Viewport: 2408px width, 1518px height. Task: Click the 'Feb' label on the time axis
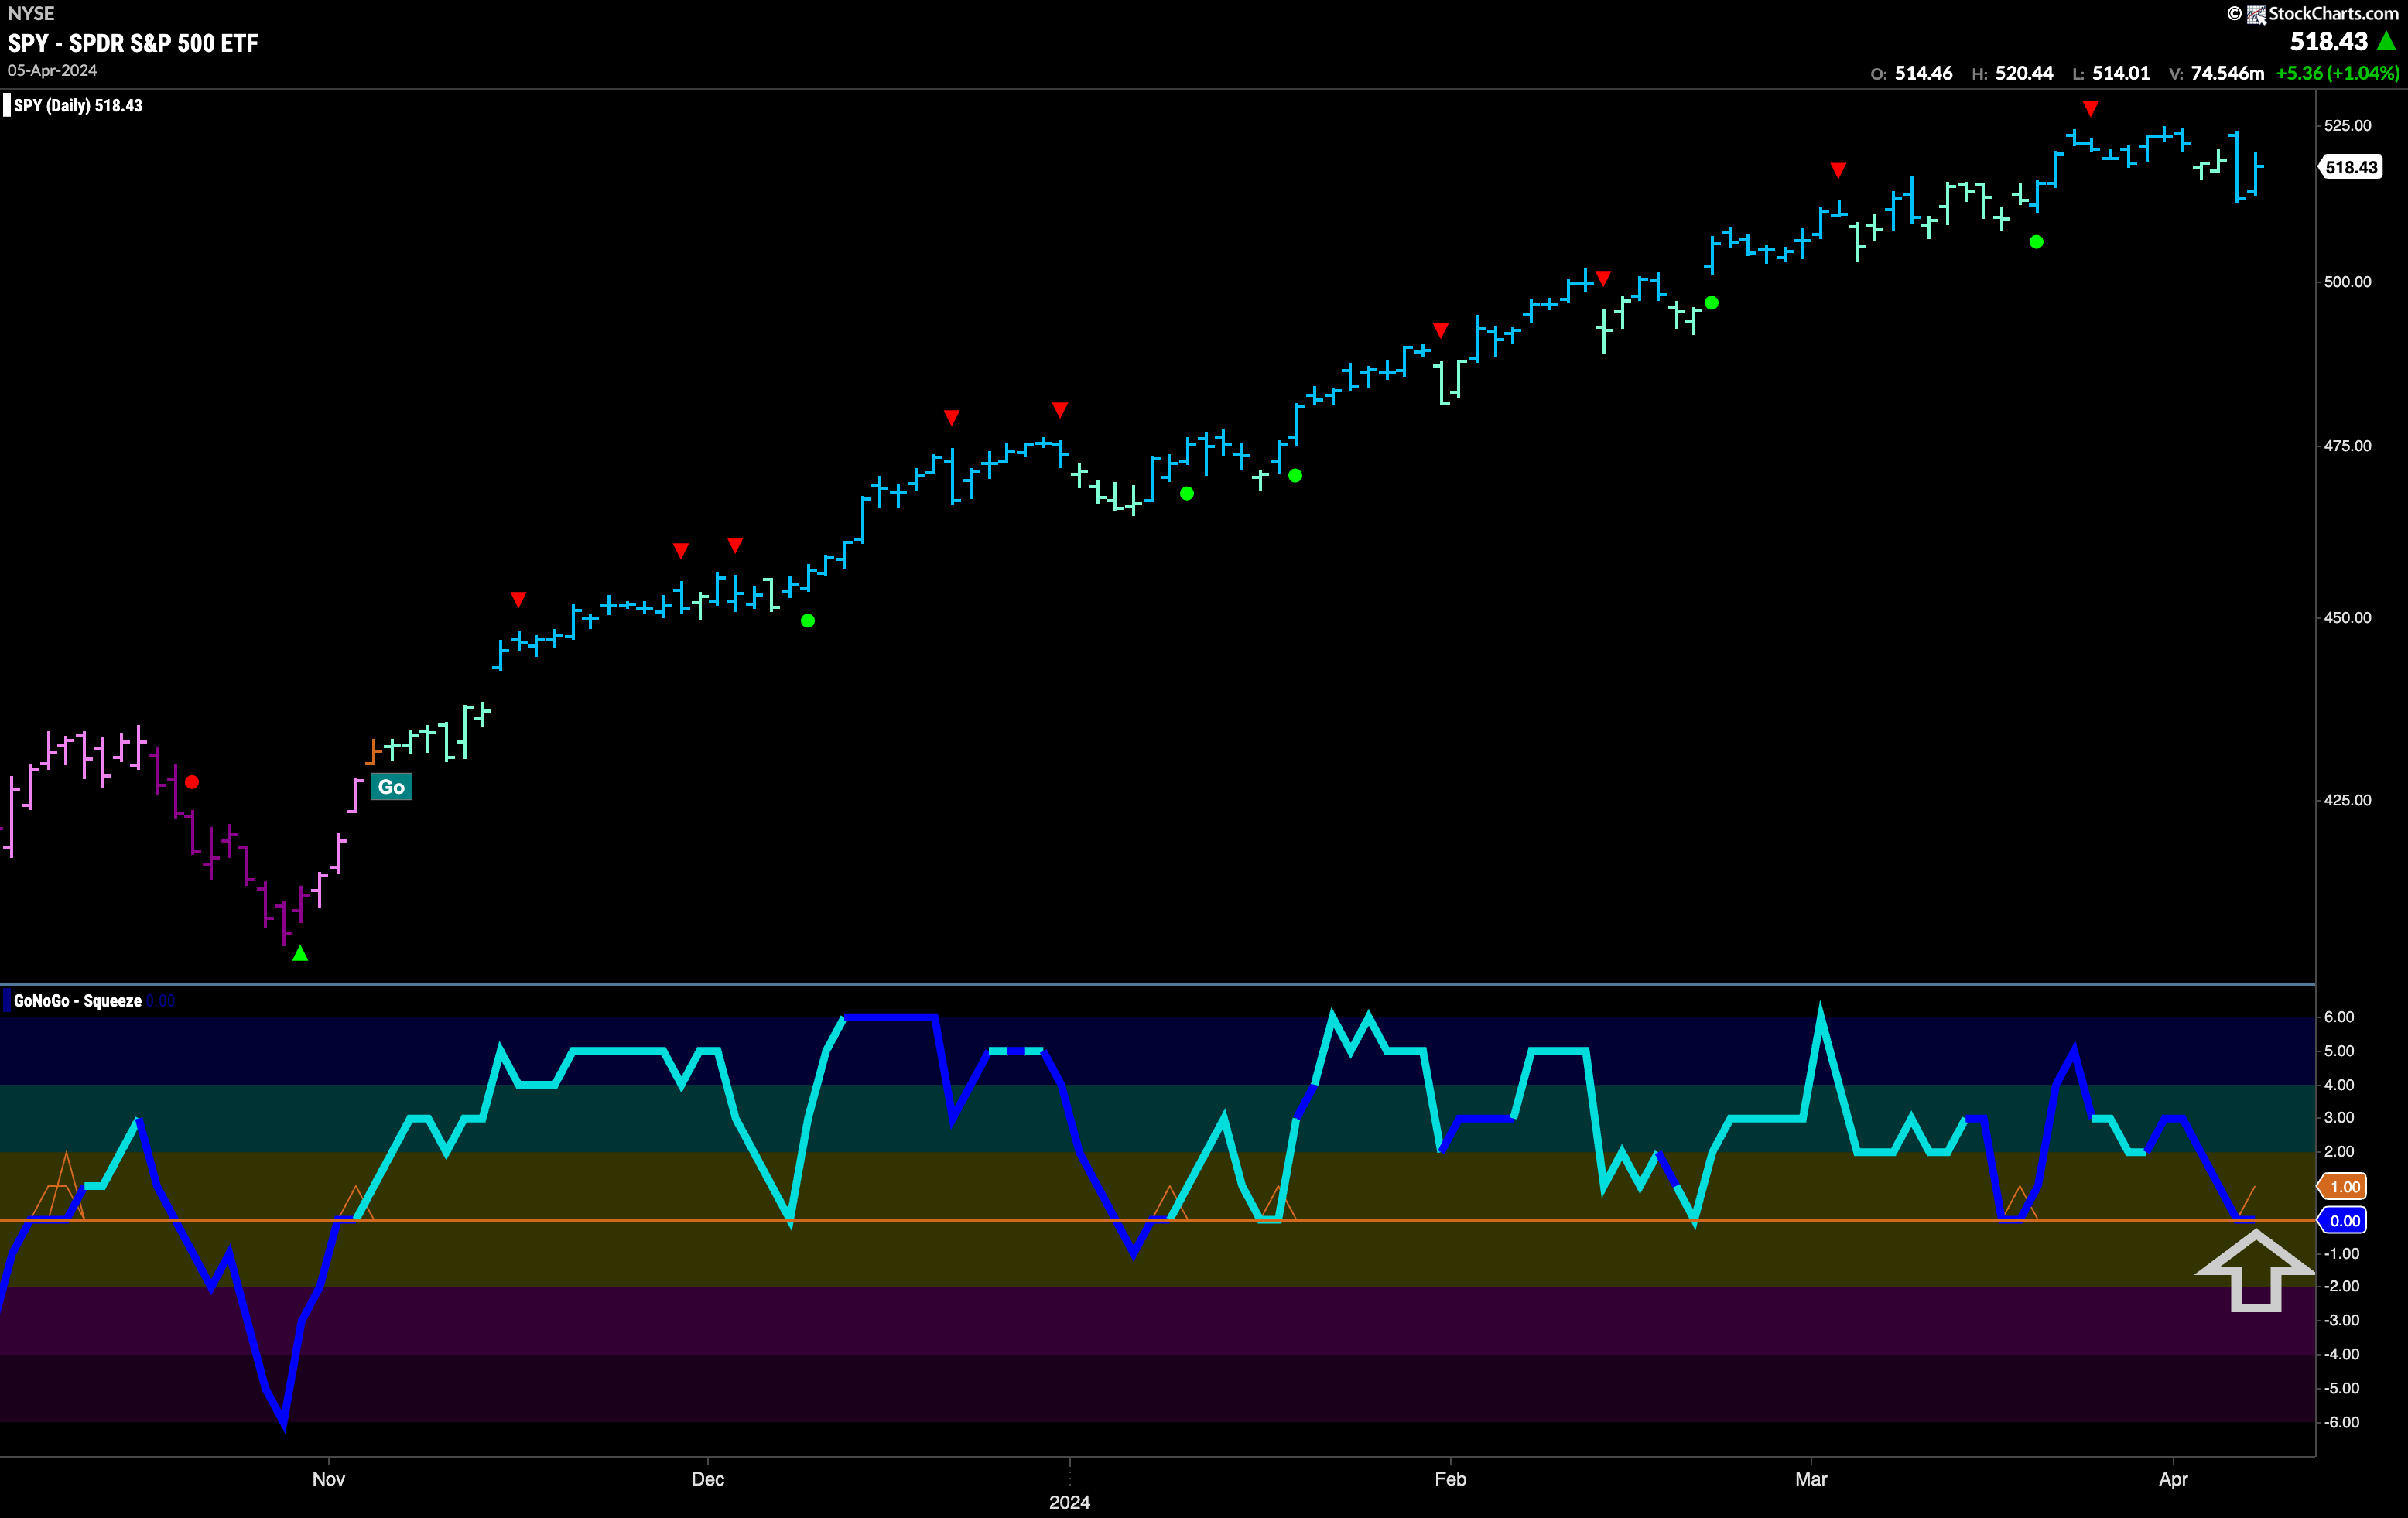coord(1450,1479)
